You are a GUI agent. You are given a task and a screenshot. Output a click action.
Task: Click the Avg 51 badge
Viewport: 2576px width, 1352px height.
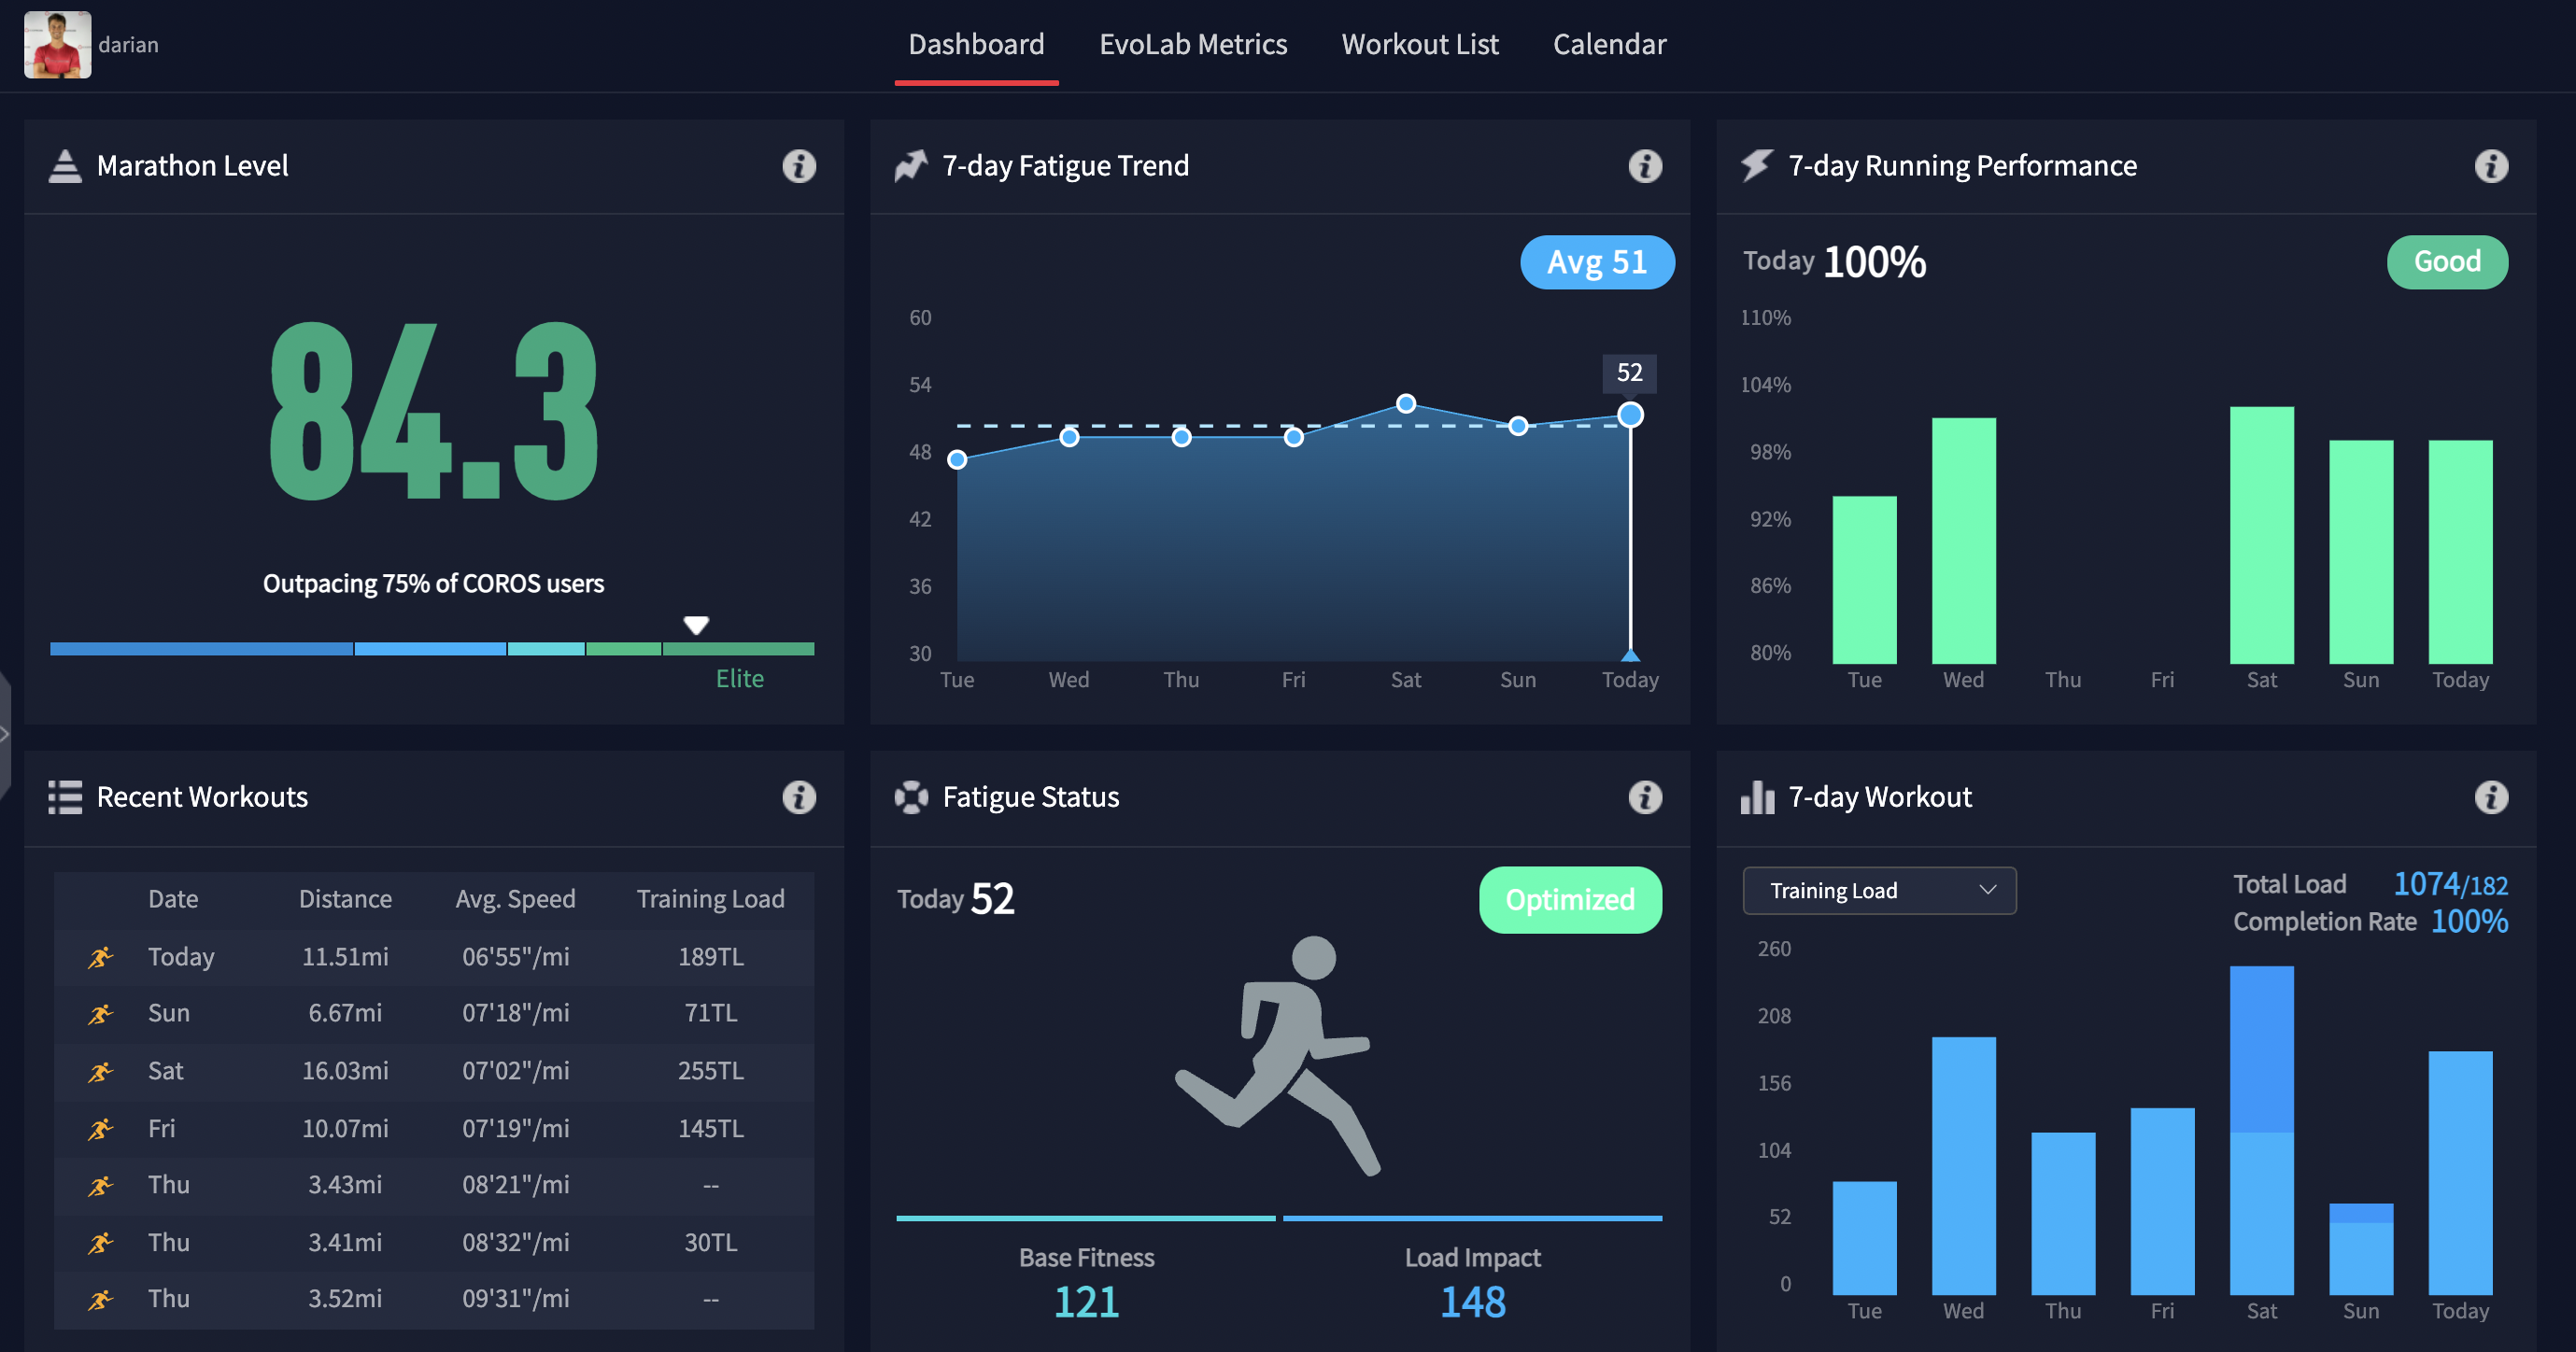pos(1596,262)
